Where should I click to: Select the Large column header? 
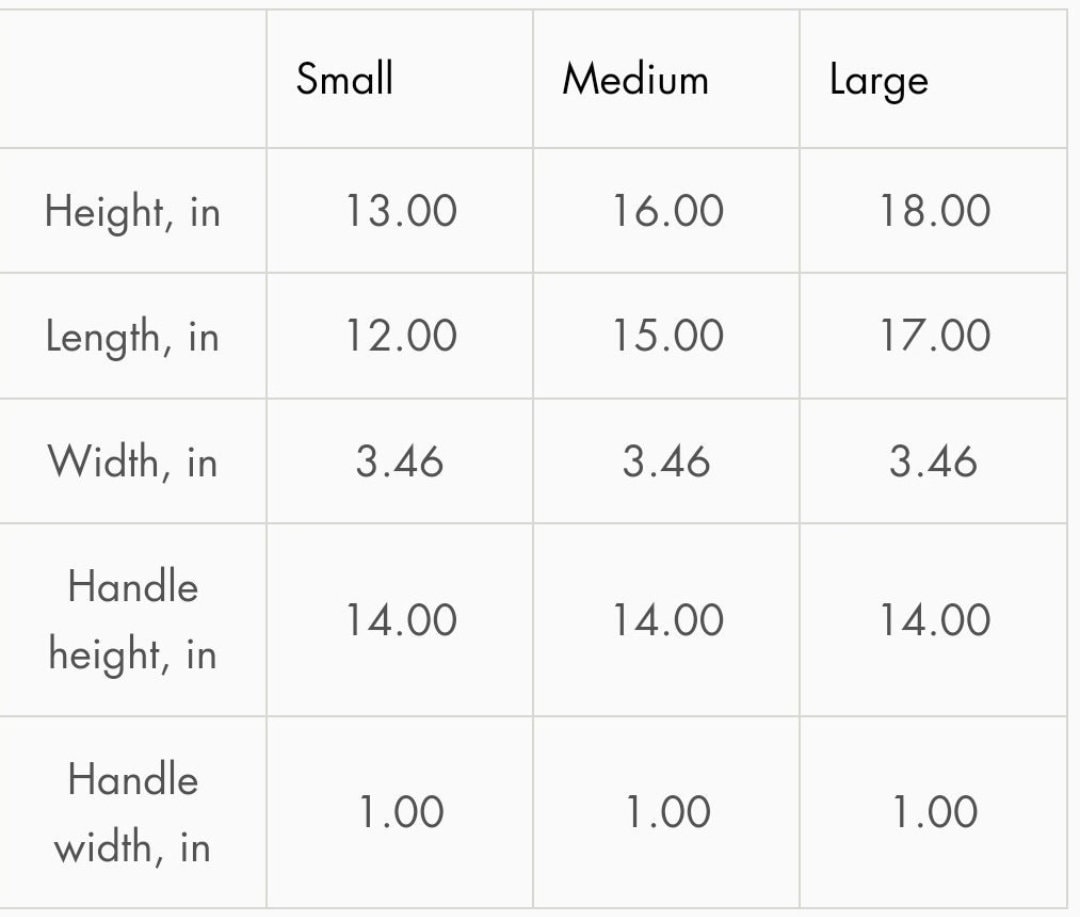point(879,81)
